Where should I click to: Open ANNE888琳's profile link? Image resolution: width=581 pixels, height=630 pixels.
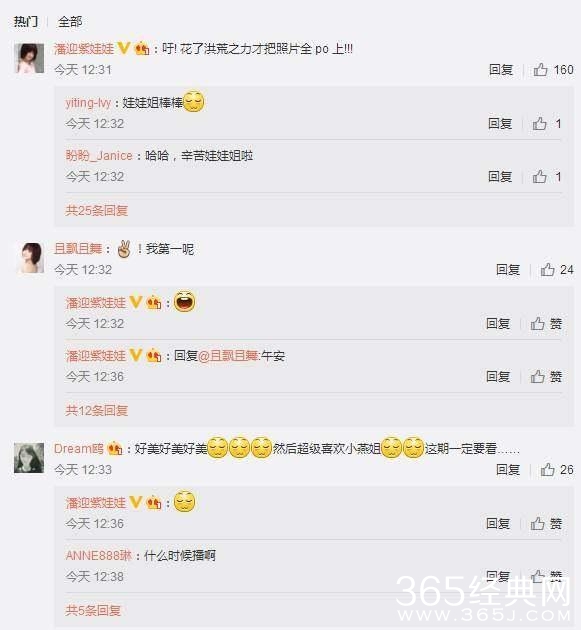click(99, 556)
